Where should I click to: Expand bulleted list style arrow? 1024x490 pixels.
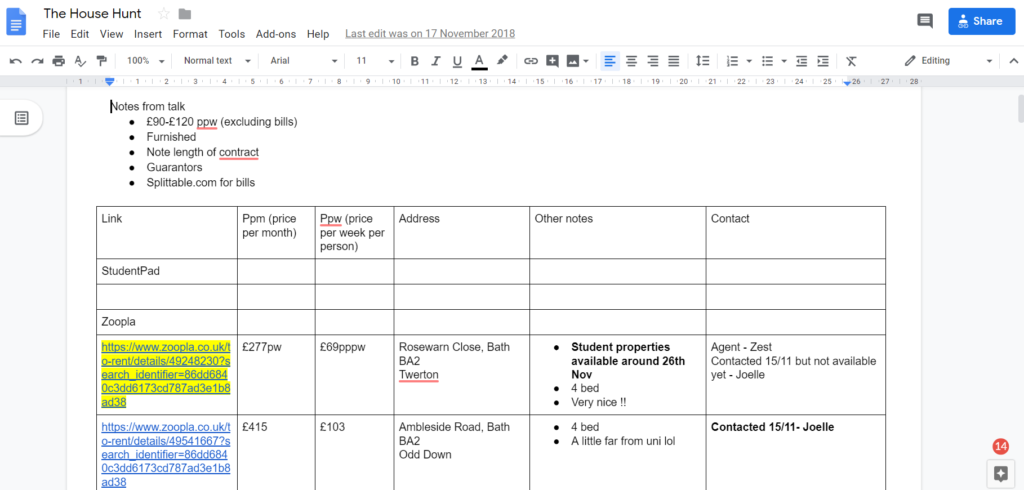click(784, 61)
